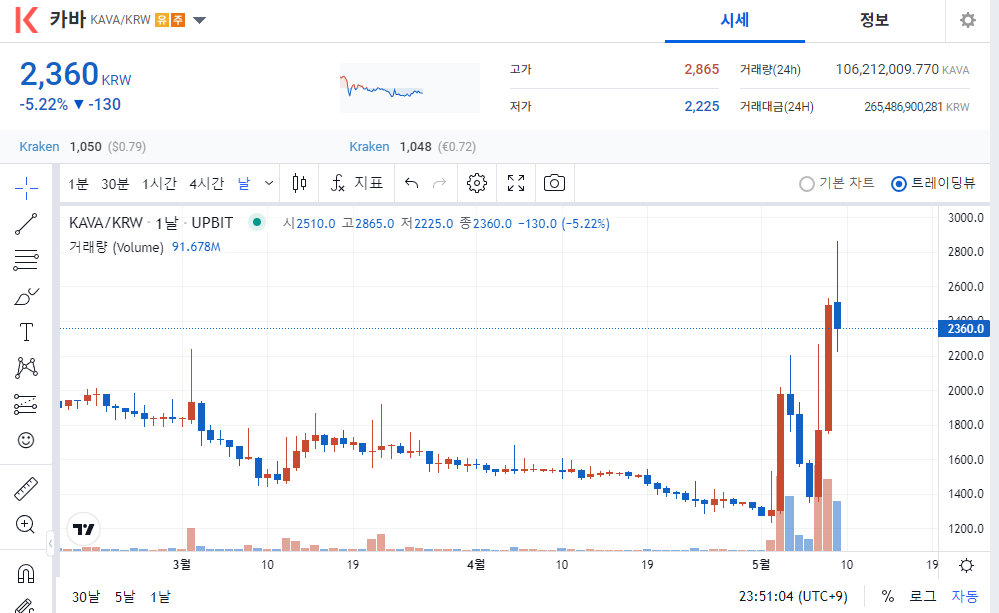Screen dimensions: 999x613
Task: Open page settings gear at top right
Action: 968,20
